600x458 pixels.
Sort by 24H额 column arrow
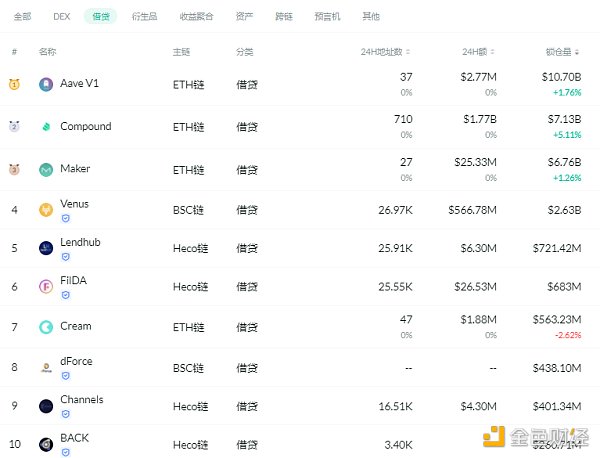pos(492,52)
